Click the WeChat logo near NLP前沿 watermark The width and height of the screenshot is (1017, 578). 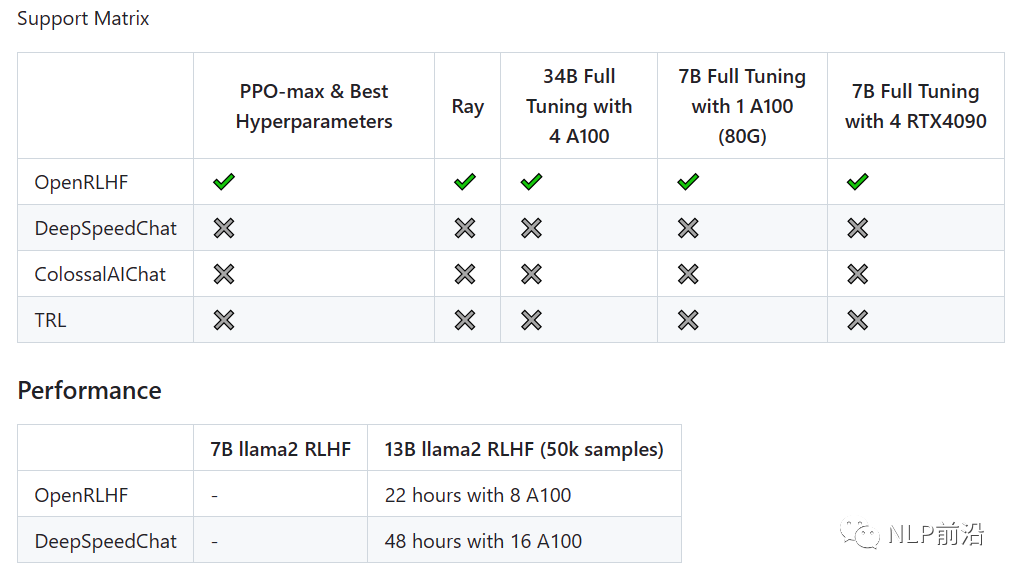click(860, 534)
